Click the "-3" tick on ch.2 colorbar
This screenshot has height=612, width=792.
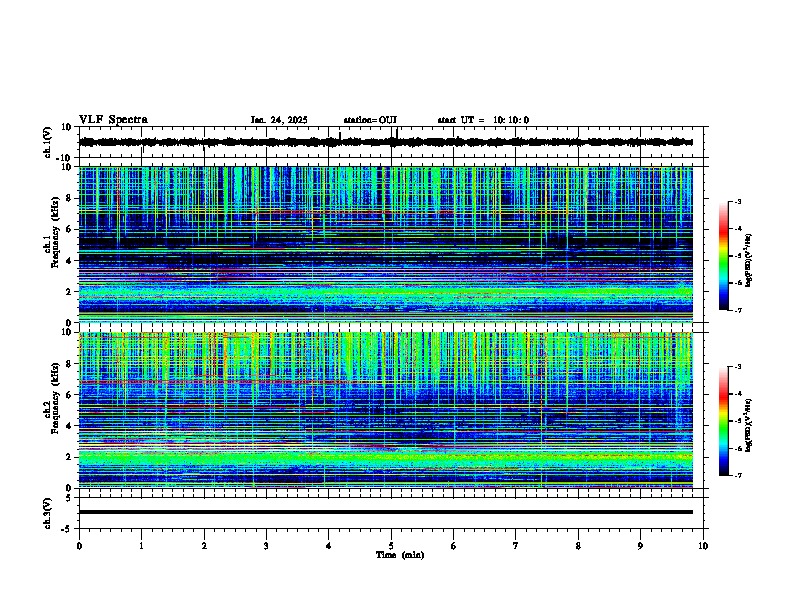coord(737,367)
